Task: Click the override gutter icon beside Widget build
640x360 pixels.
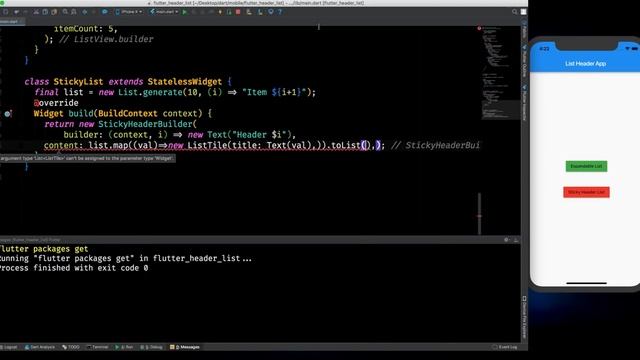Action: (x=7, y=114)
